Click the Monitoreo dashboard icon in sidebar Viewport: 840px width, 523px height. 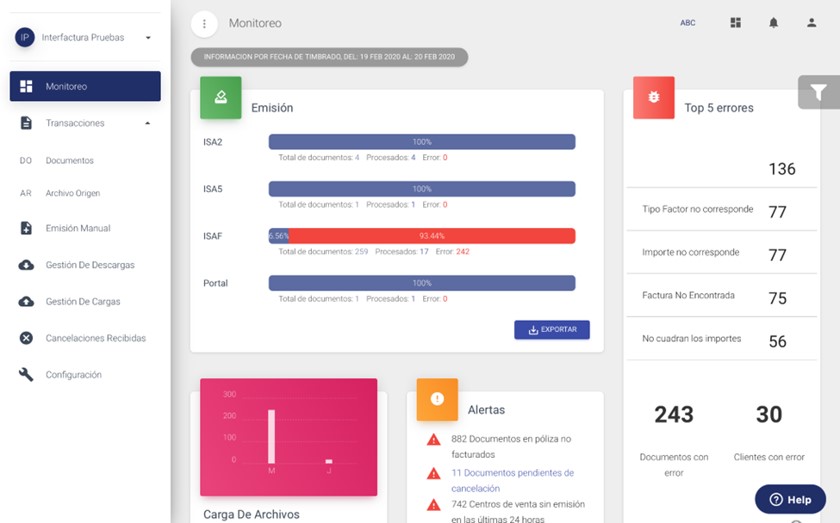click(26, 86)
